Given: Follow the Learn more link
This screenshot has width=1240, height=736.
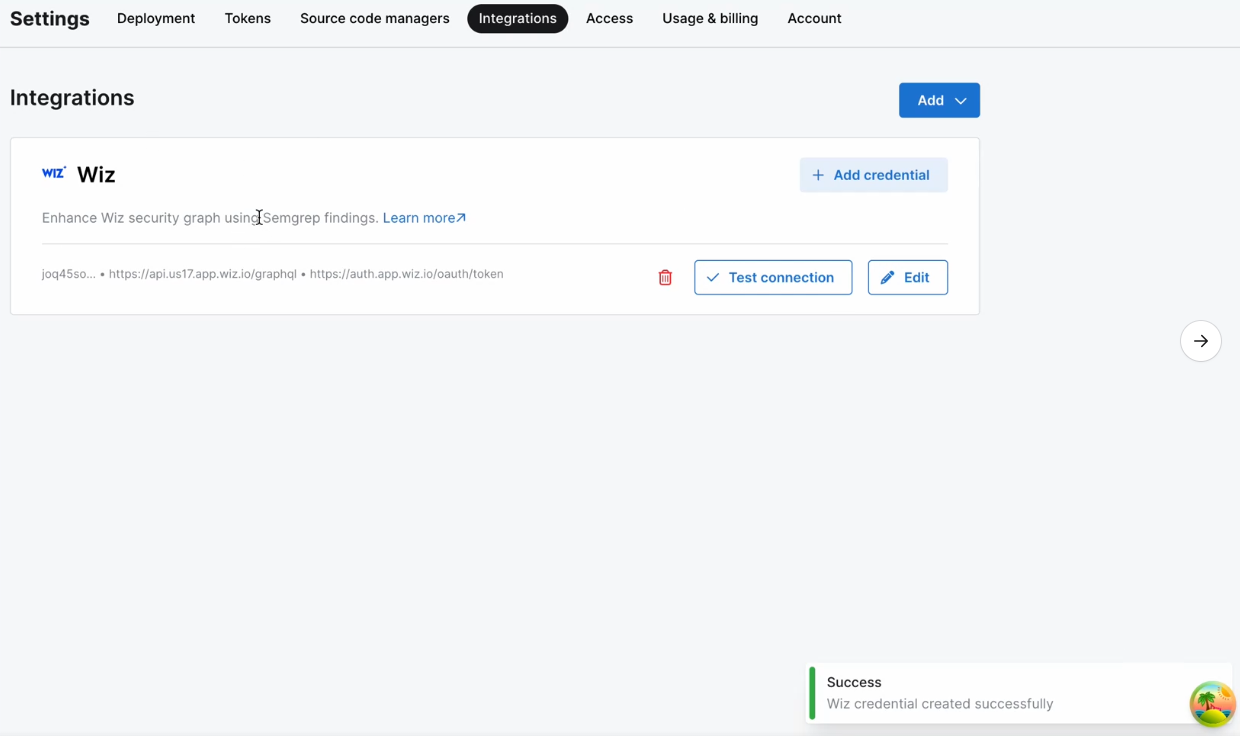Looking at the screenshot, I should tap(418, 217).
